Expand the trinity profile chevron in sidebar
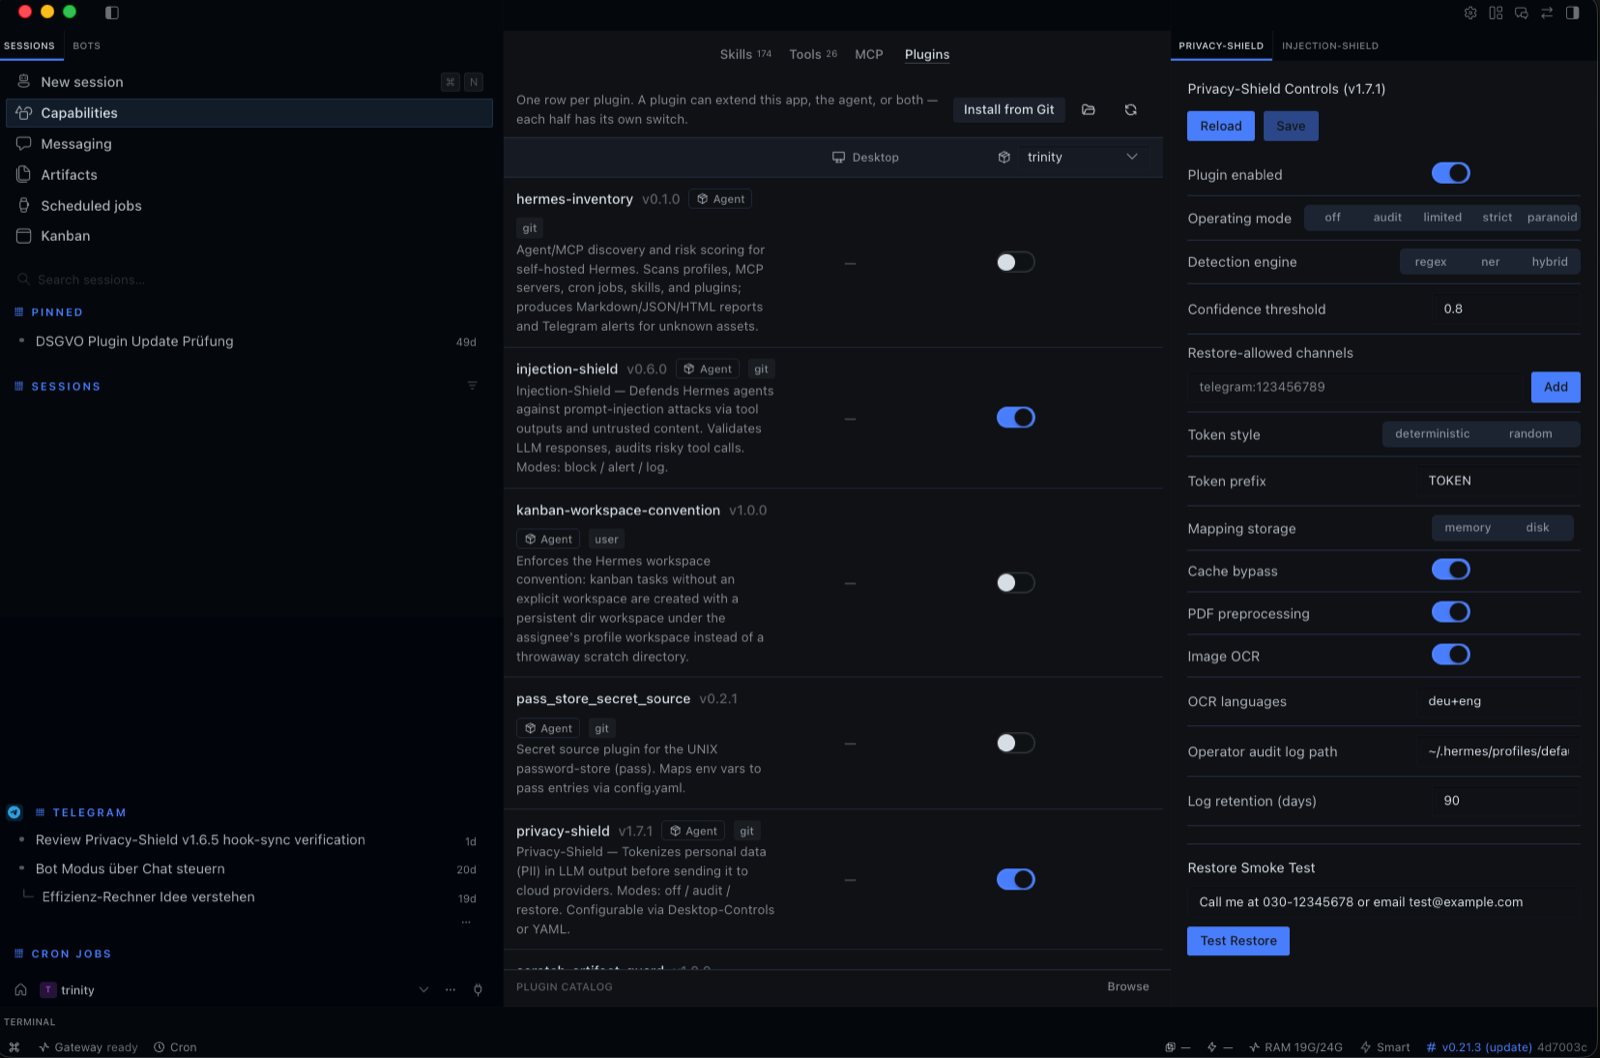 (x=424, y=990)
